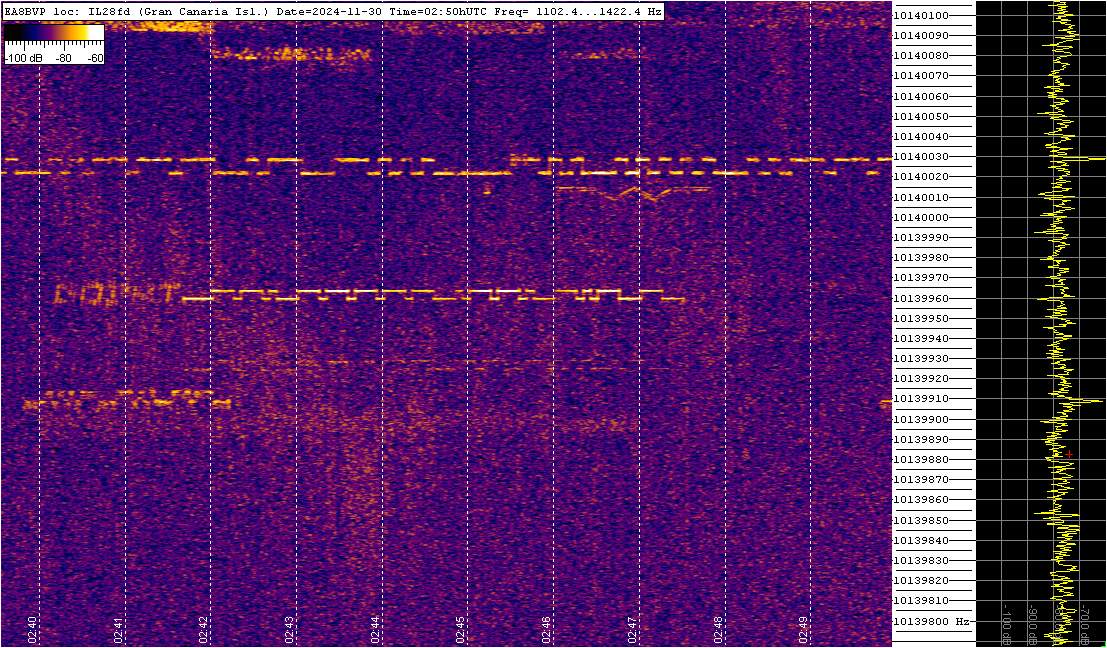Click frequency label 10139930

click(921, 359)
